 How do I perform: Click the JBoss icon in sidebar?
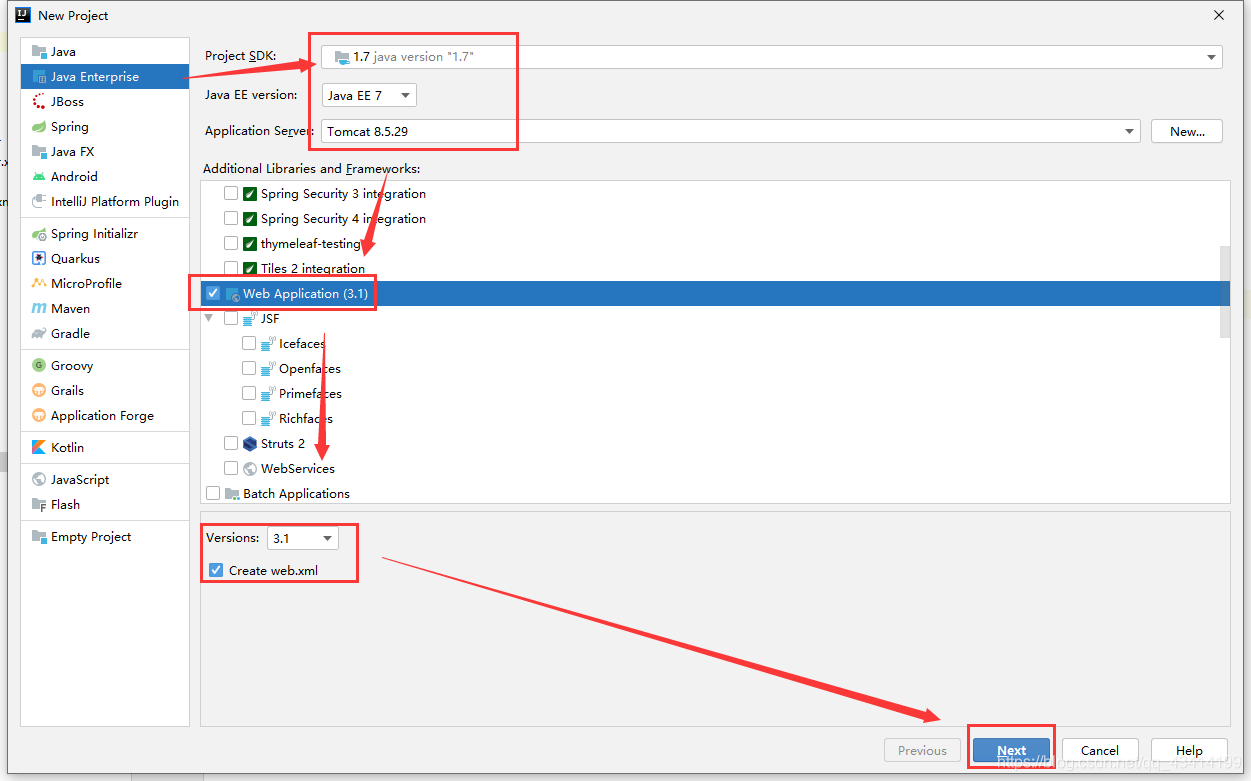39,102
